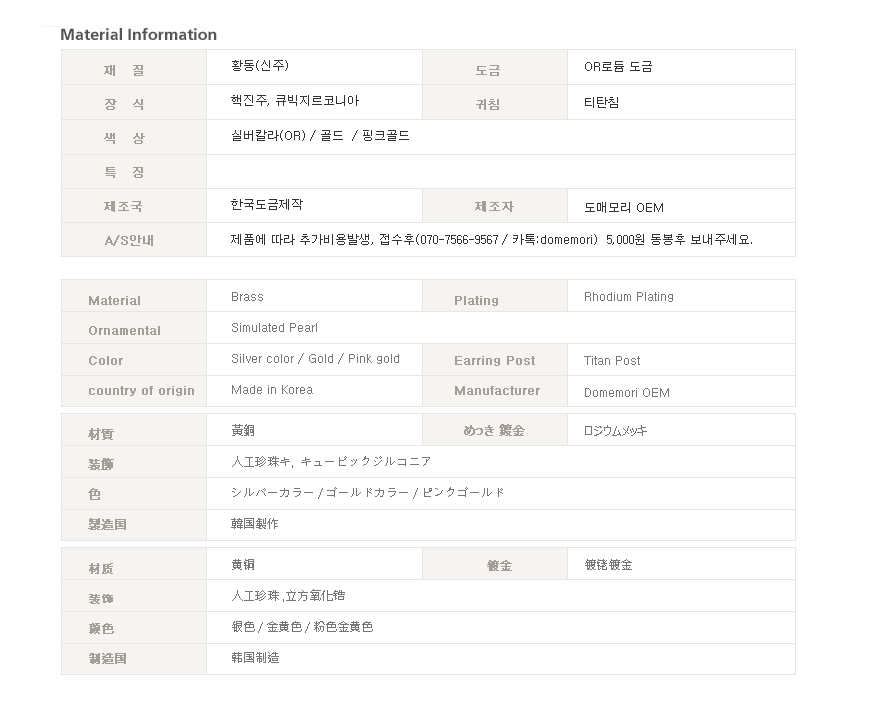872x704 pixels.
Task: Click the Japanese キュービックジルコニア decoration text
Action: [365, 462]
